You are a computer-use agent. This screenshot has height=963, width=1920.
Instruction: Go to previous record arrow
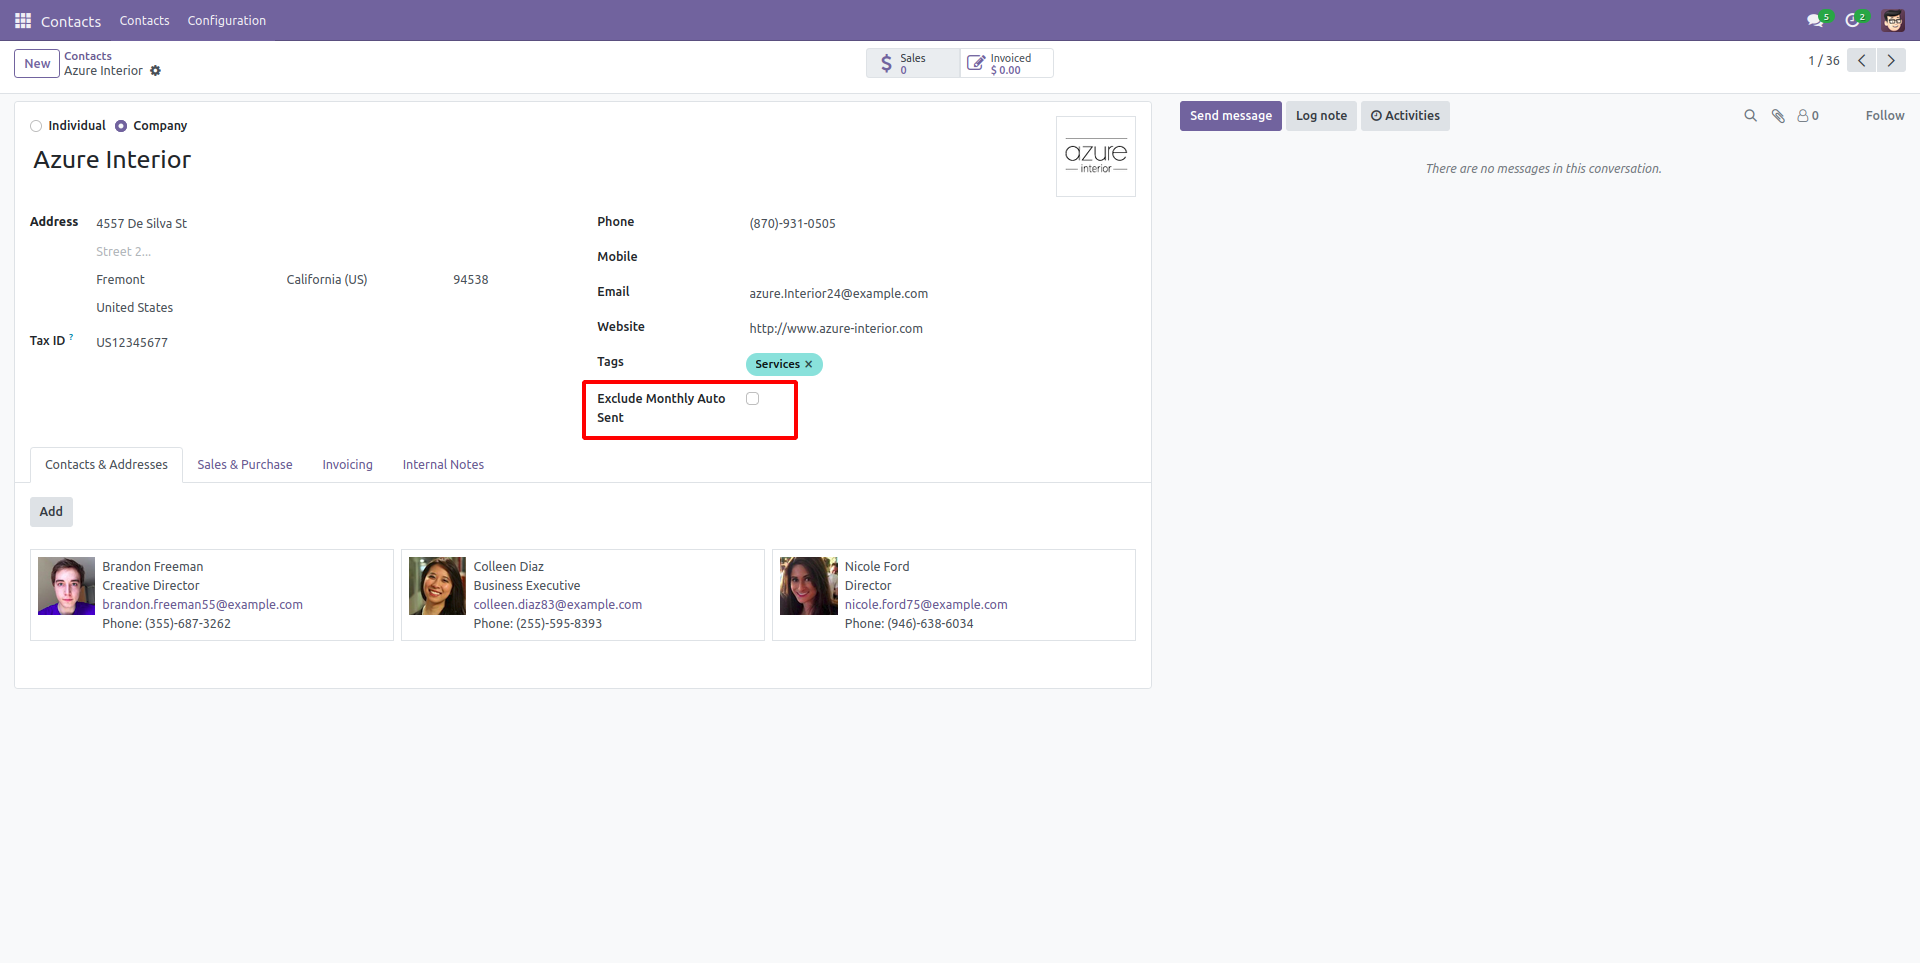1861,61
